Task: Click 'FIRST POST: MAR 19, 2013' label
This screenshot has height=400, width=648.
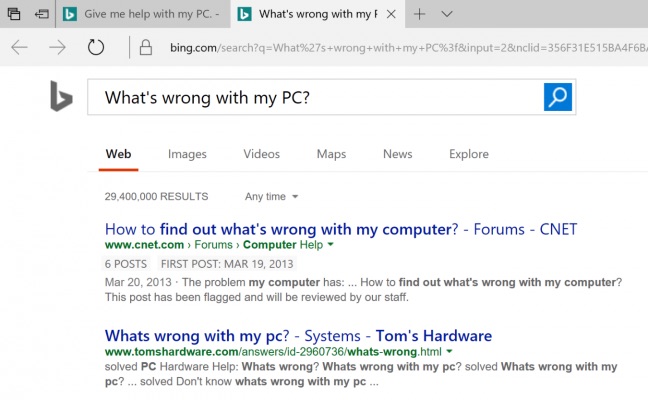Action: 227,264
